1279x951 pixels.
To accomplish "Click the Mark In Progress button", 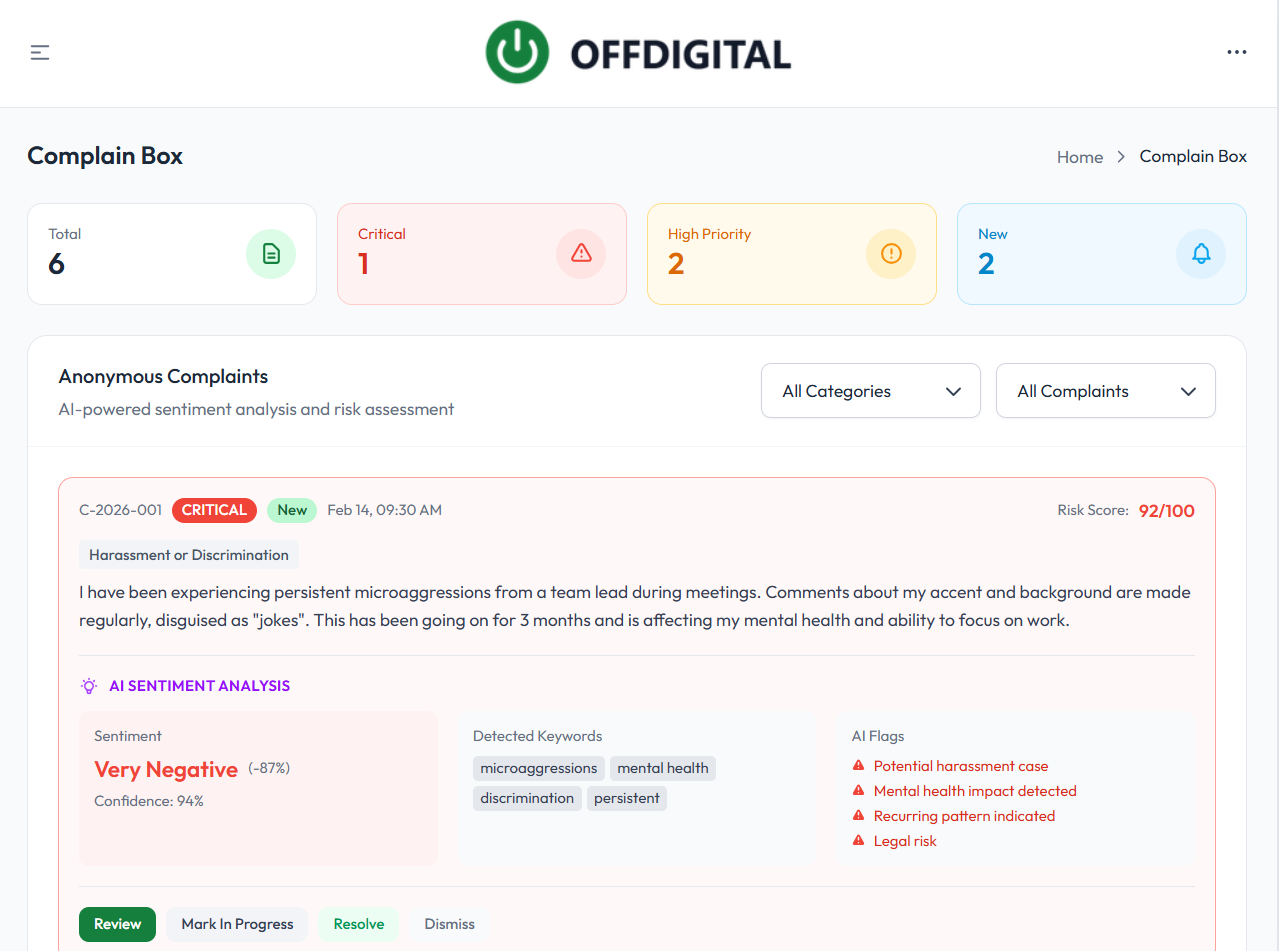I will tap(237, 924).
